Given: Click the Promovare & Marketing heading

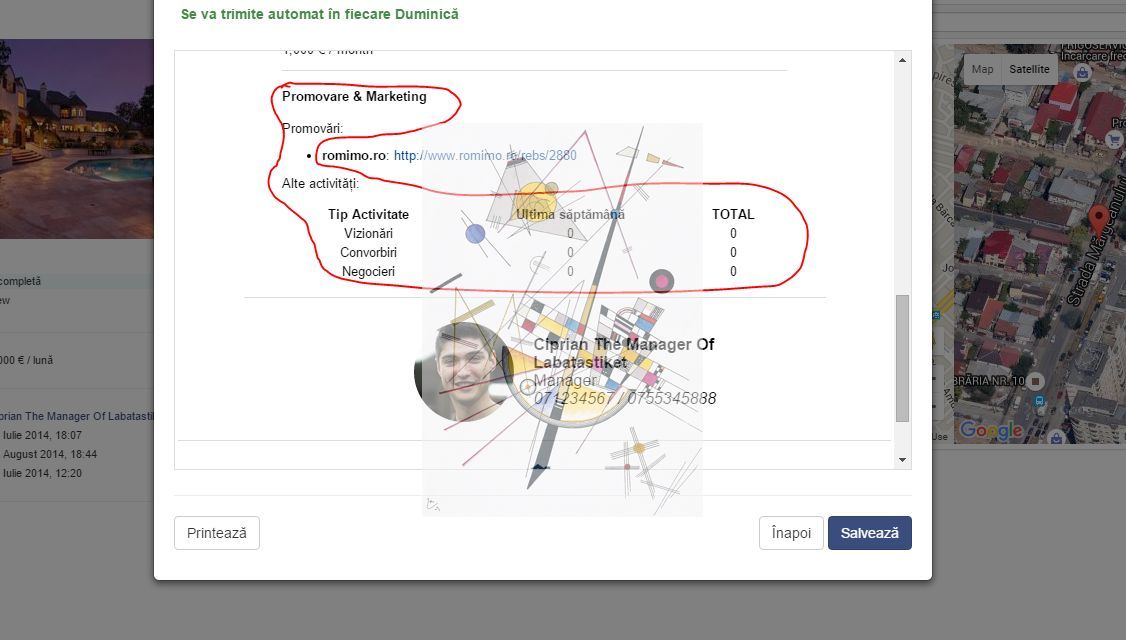Looking at the screenshot, I should click(x=354, y=97).
